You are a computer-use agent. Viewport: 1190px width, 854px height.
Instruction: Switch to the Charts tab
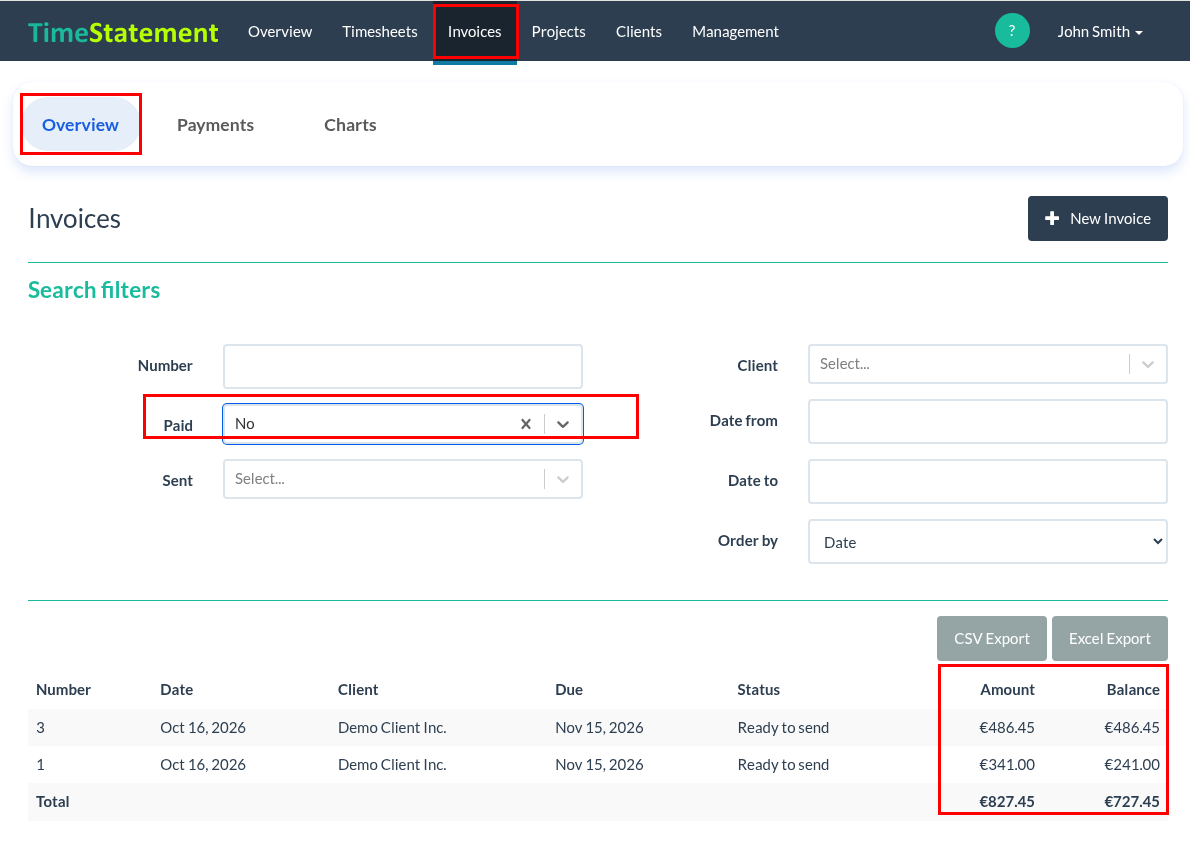[x=350, y=124]
